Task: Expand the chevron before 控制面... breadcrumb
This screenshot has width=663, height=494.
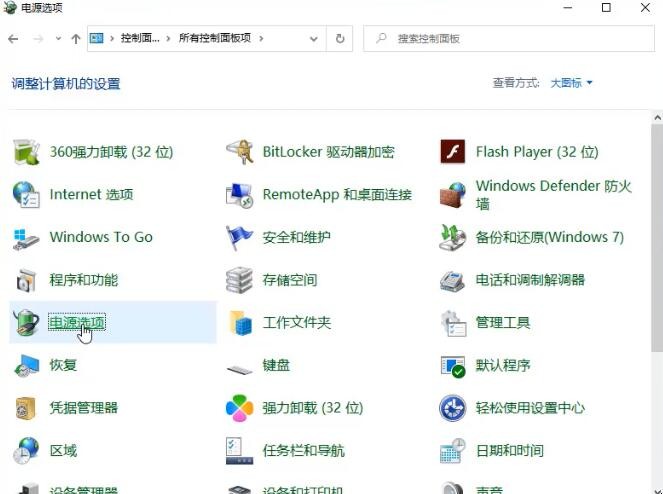Action: (112, 38)
